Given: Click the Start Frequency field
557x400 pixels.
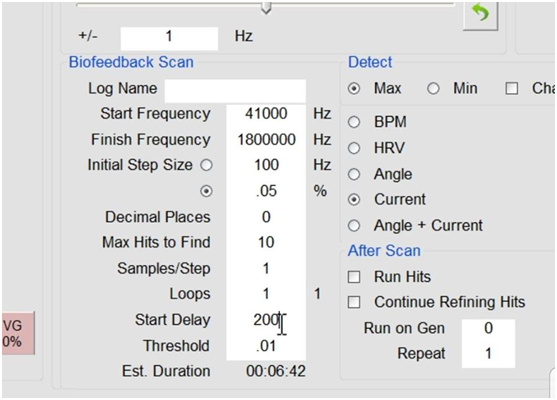Looking at the screenshot, I should [266, 114].
